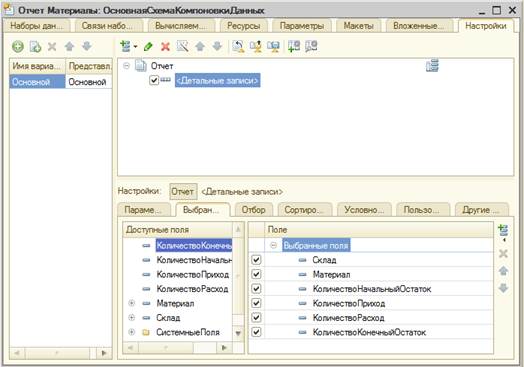Expand the СистемныеПоля folder
The image size is (524, 367).
click(x=131, y=332)
